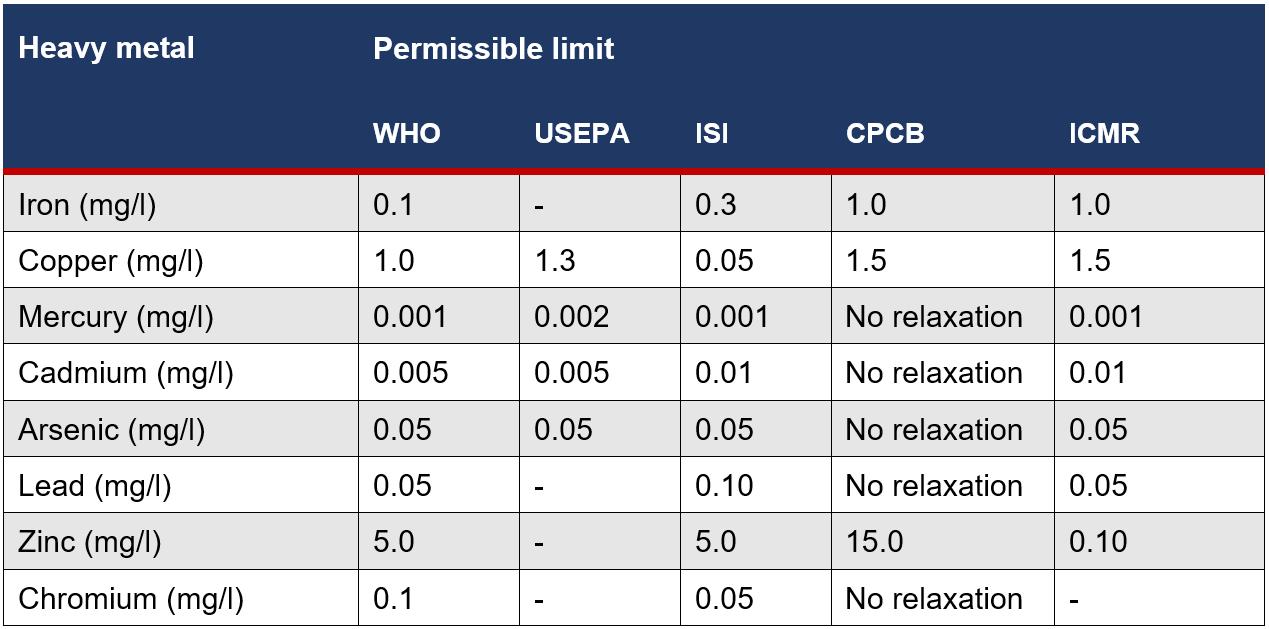Click the Heavy metal column header

pos(106,48)
